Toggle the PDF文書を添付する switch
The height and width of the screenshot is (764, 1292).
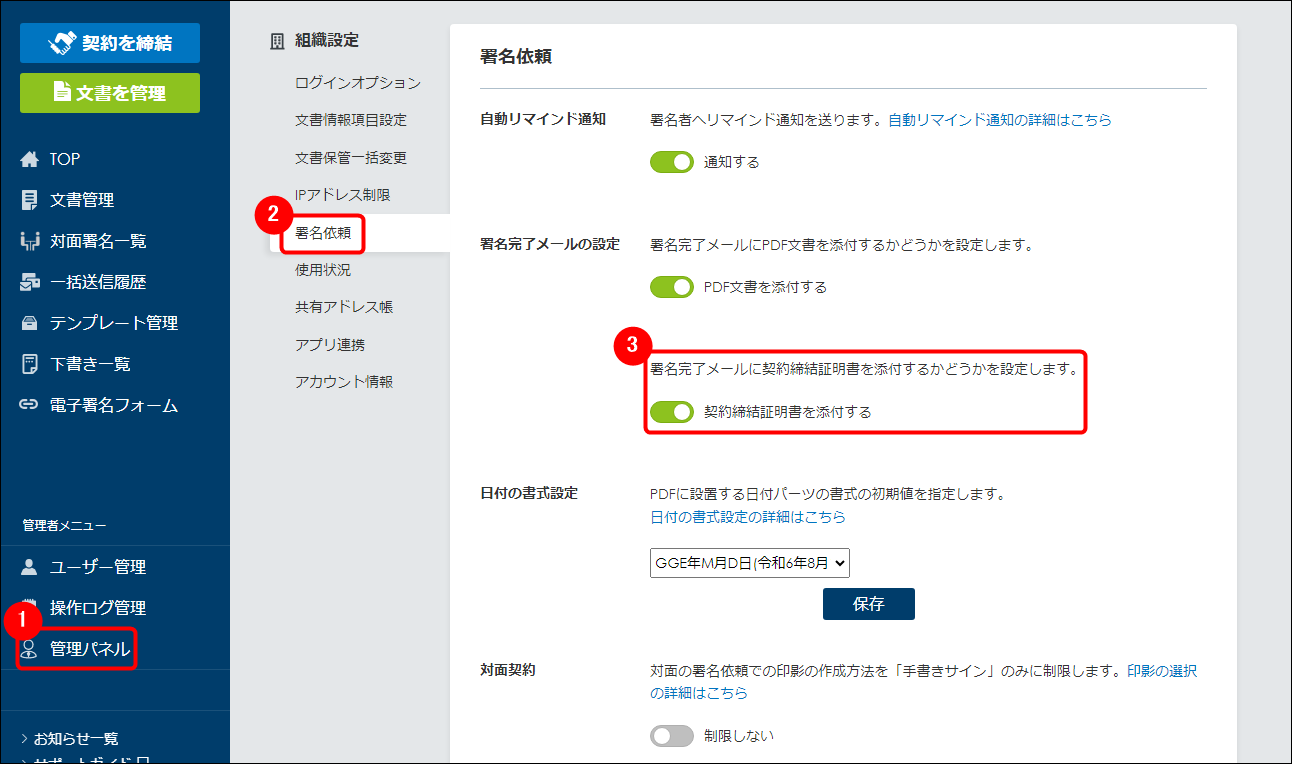coord(671,287)
